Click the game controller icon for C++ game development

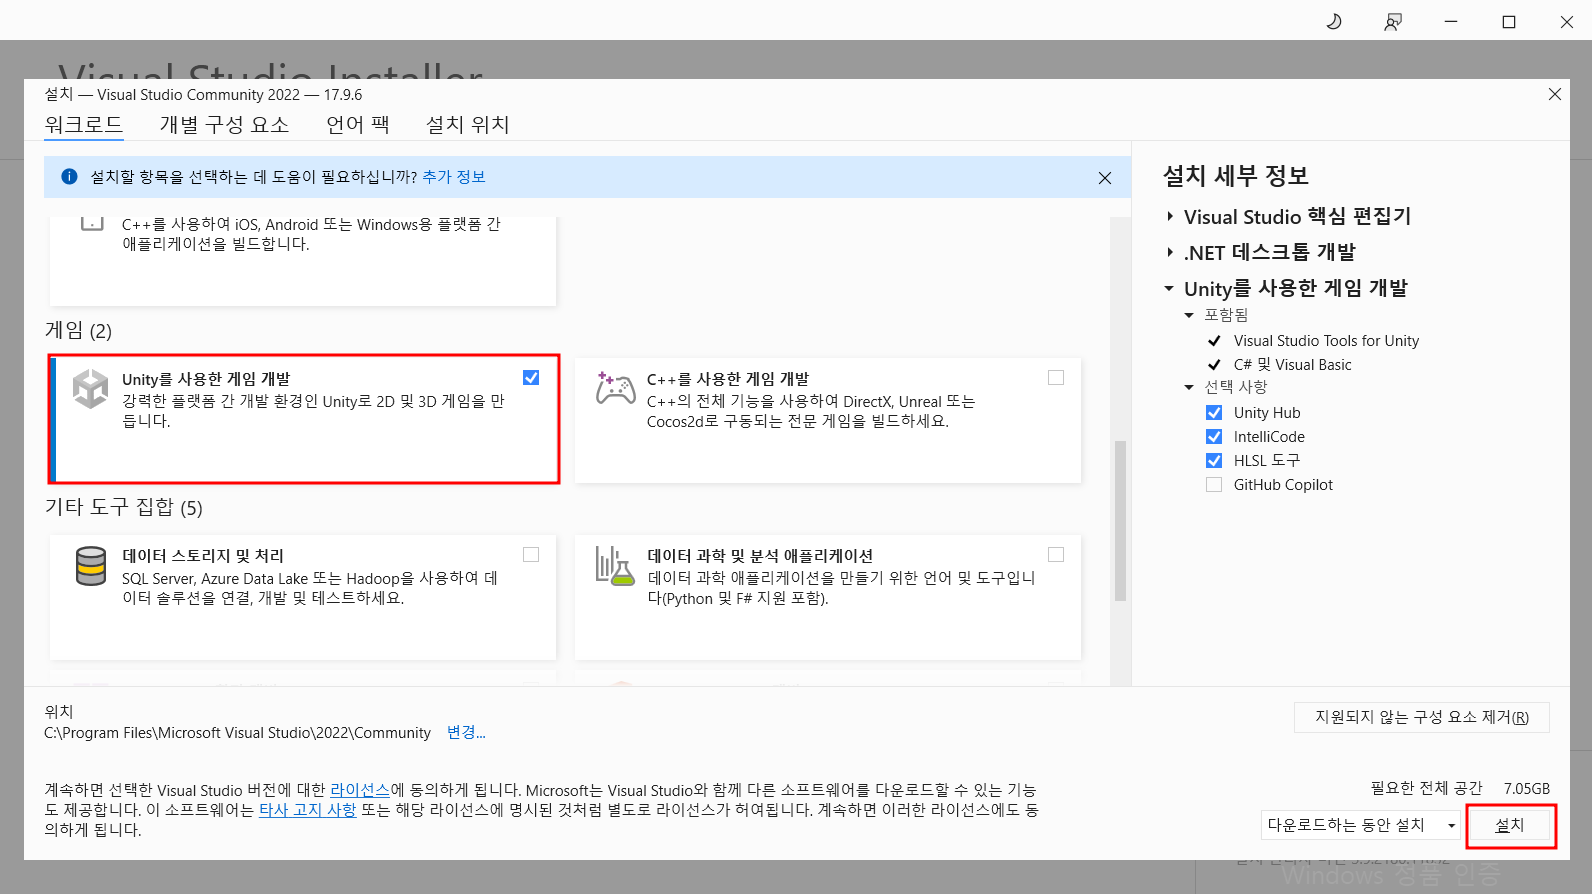[x=615, y=388]
